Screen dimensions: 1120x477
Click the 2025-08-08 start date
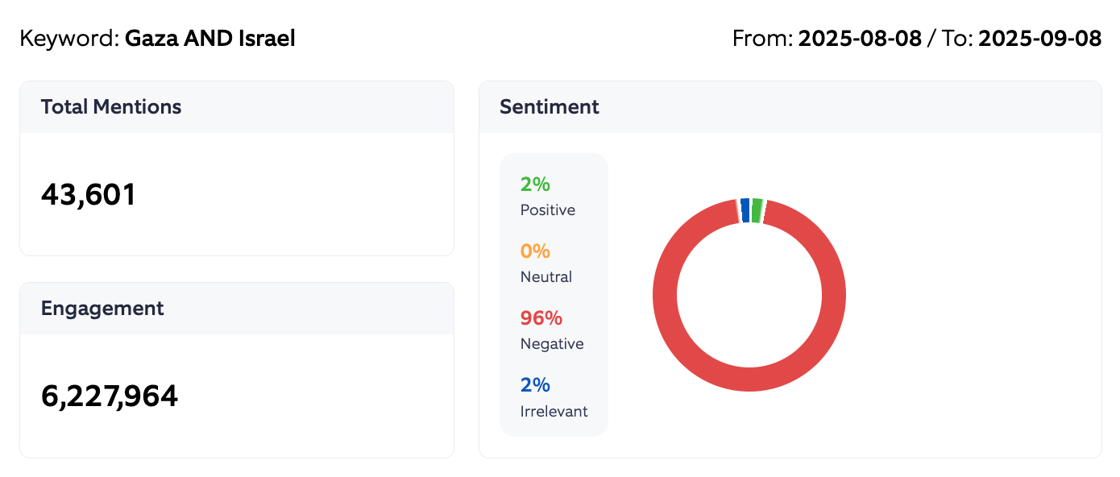click(x=859, y=39)
